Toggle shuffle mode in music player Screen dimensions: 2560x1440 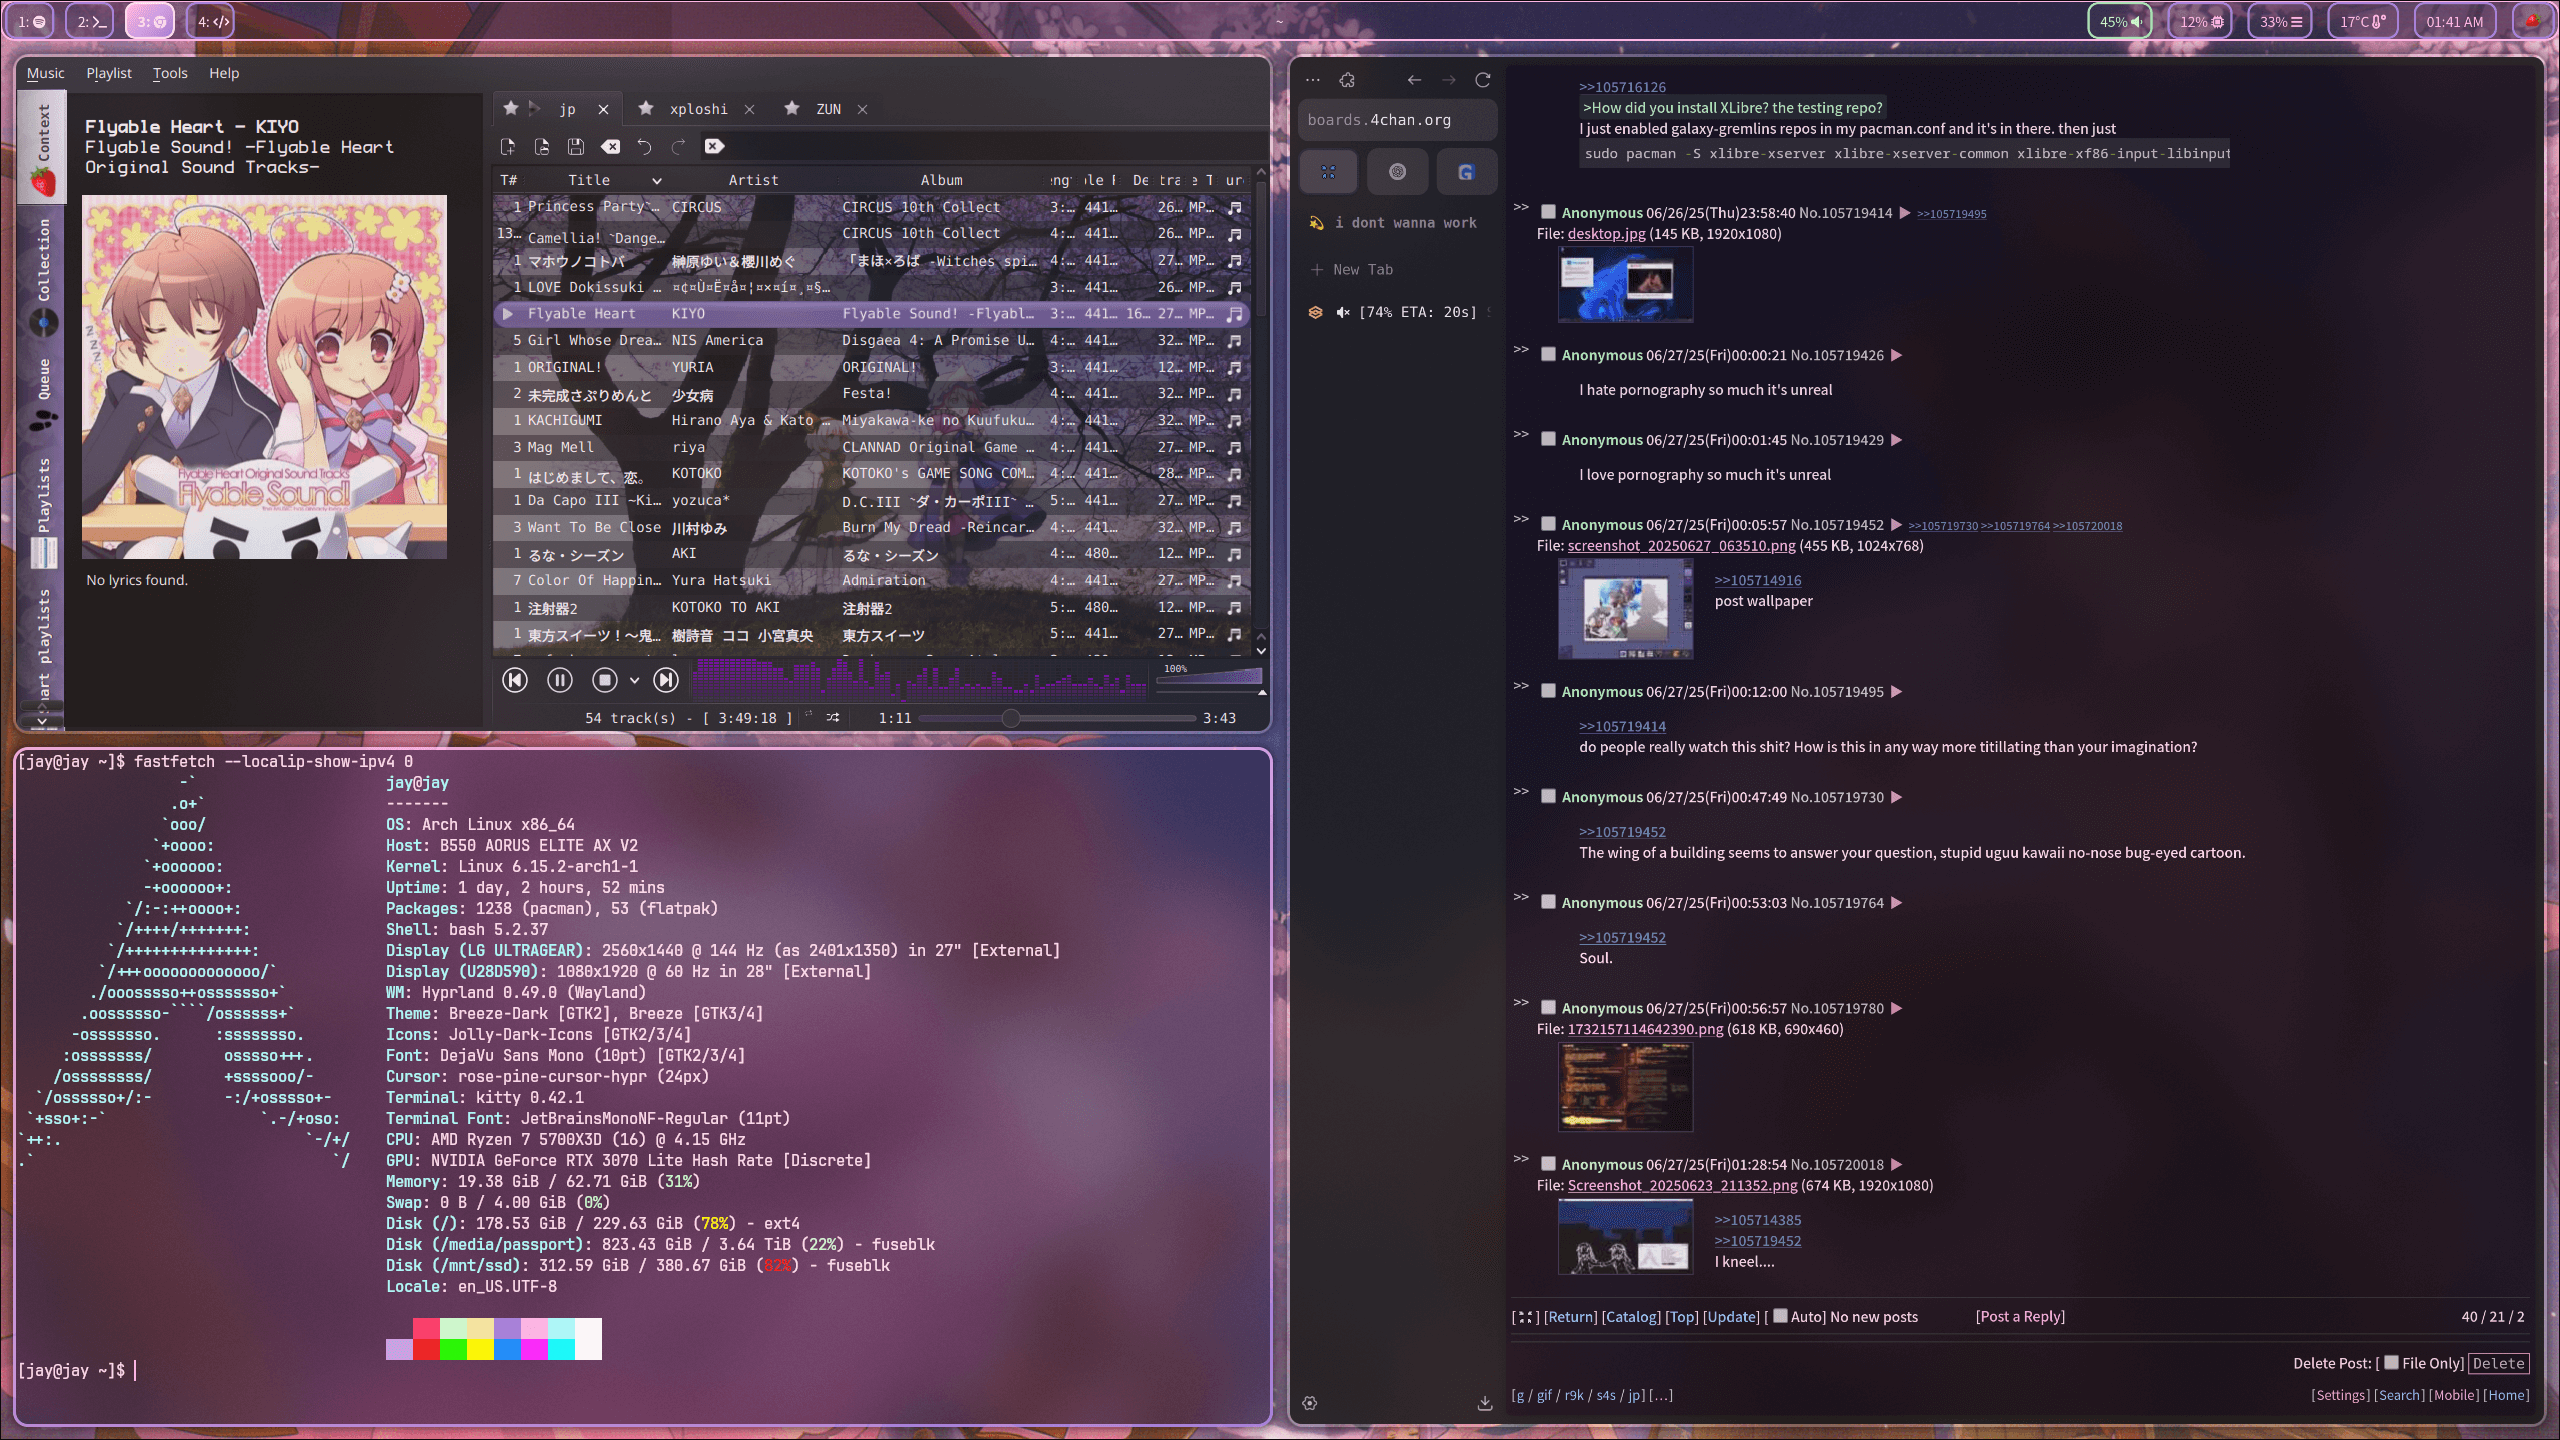(833, 717)
